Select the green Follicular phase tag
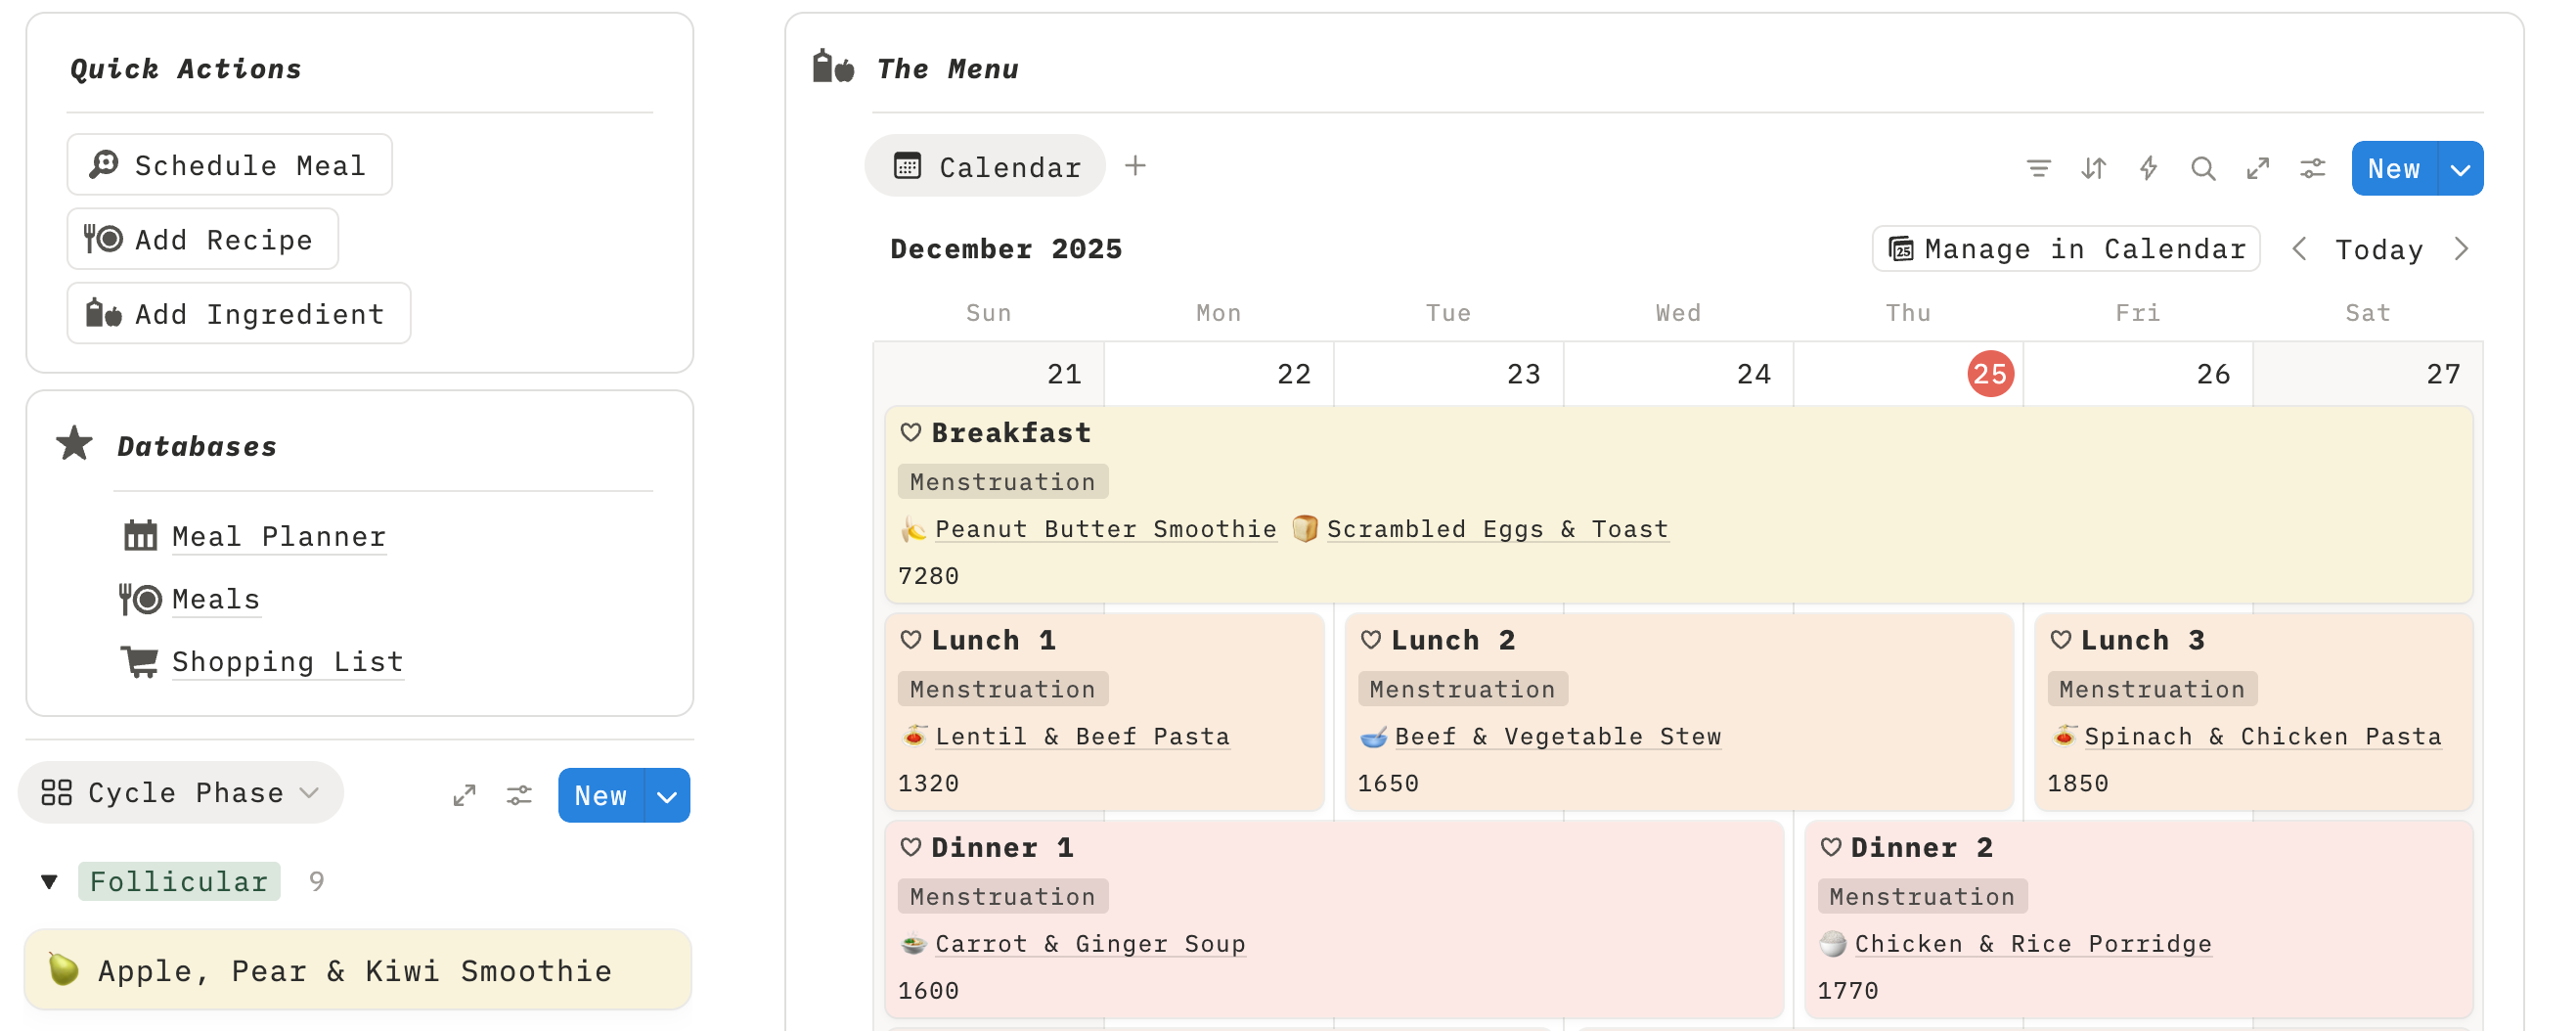This screenshot has height=1031, width=2576. (x=178, y=881)
